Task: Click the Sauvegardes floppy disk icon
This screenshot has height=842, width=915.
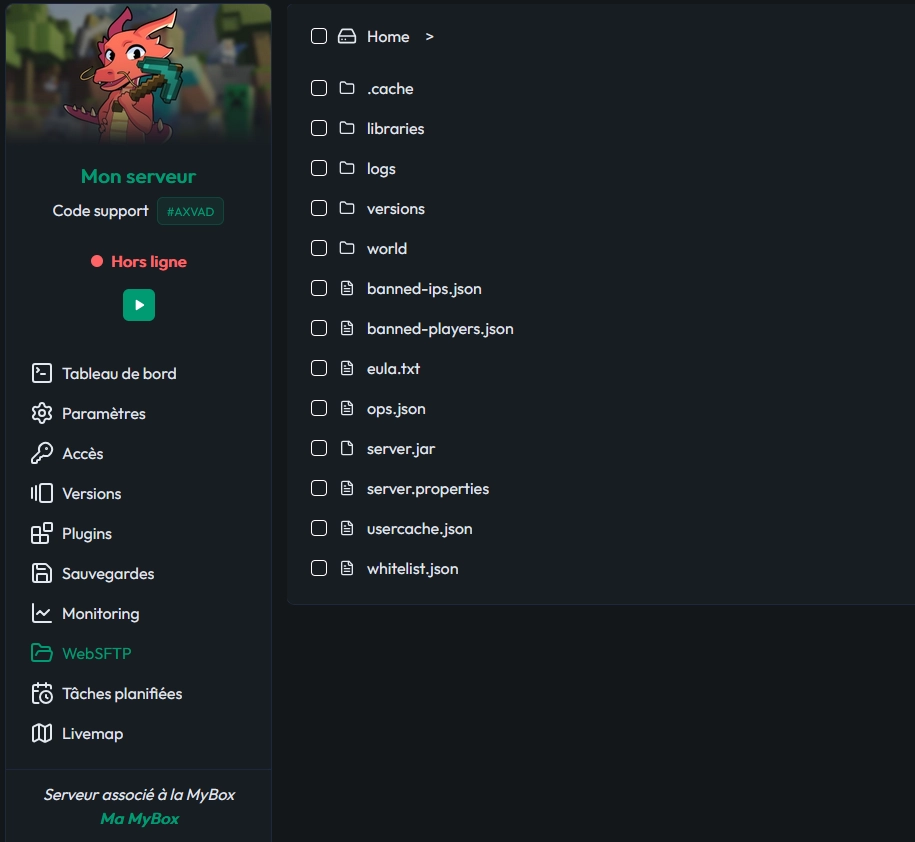Action: click(x=42, y=573)
